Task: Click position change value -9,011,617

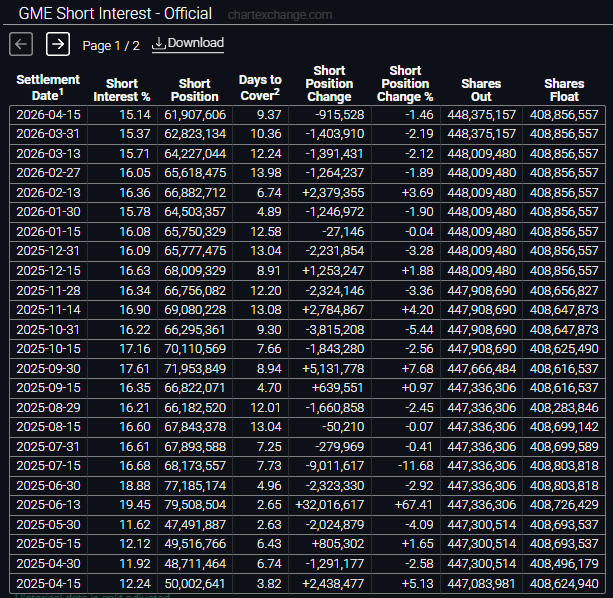Action: click(335, 466)
